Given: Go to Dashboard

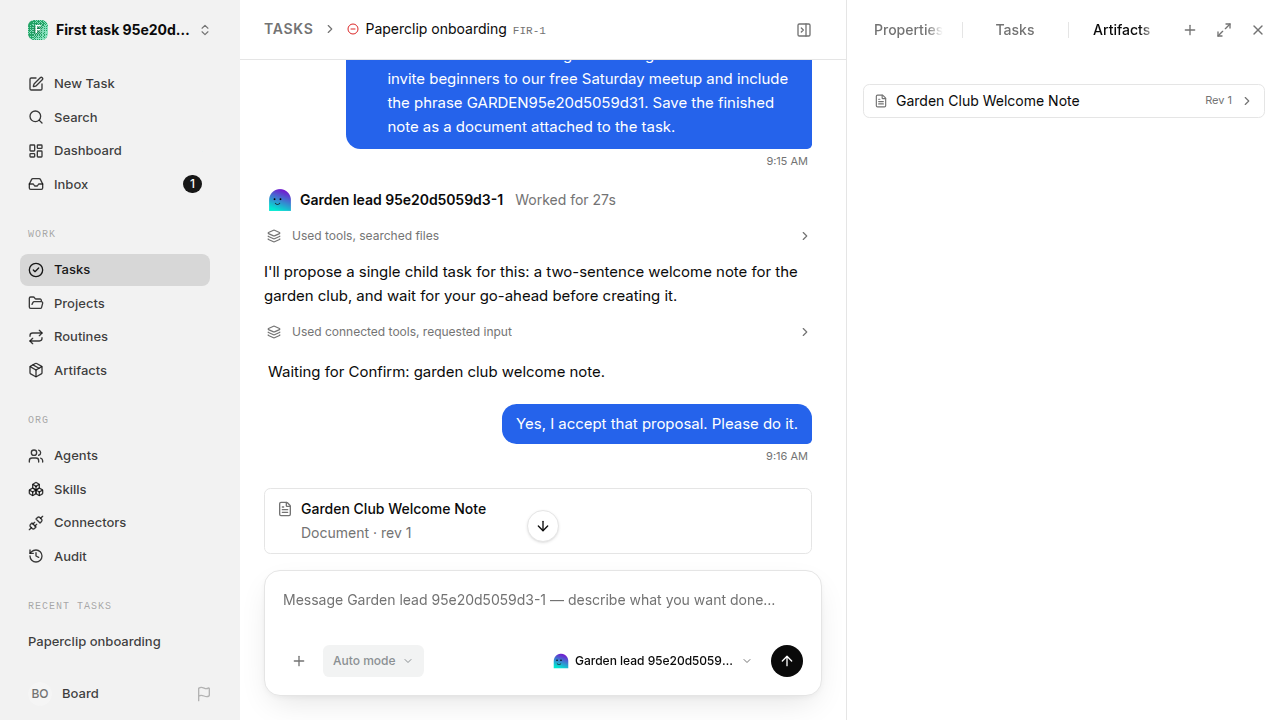Looking at the screenshot, I should pos(115,150).
